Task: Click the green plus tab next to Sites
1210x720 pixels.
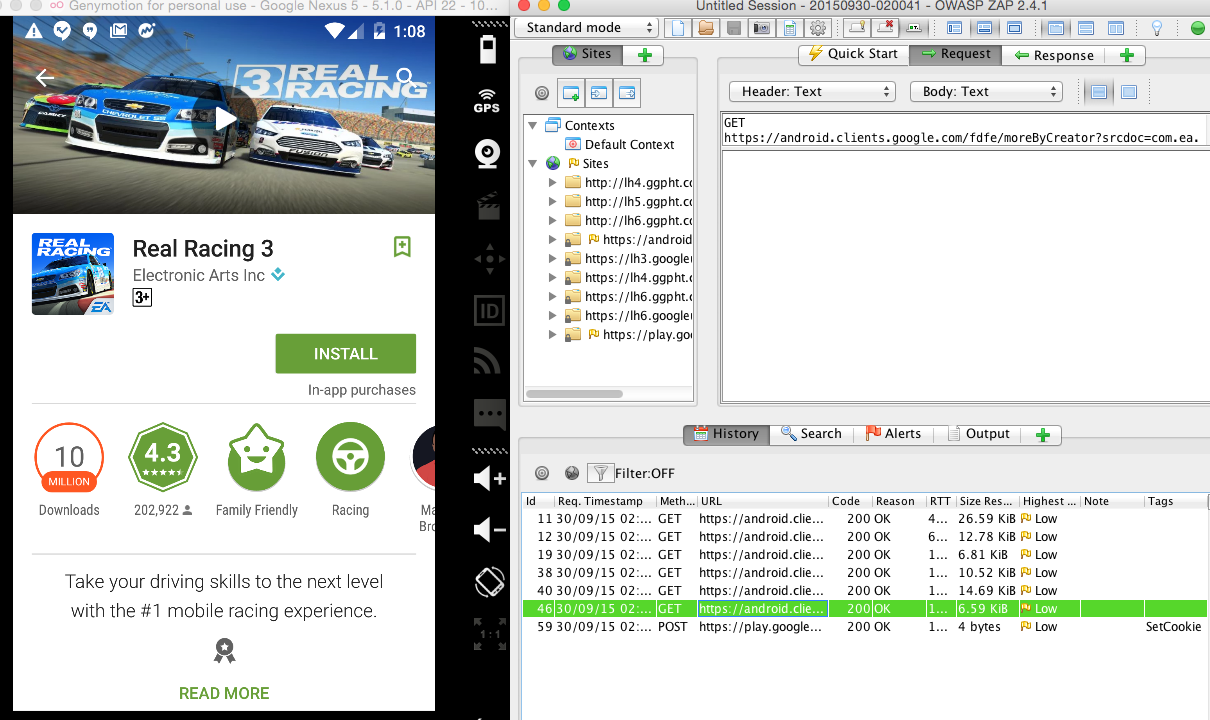Action: [x=644, y=55]
